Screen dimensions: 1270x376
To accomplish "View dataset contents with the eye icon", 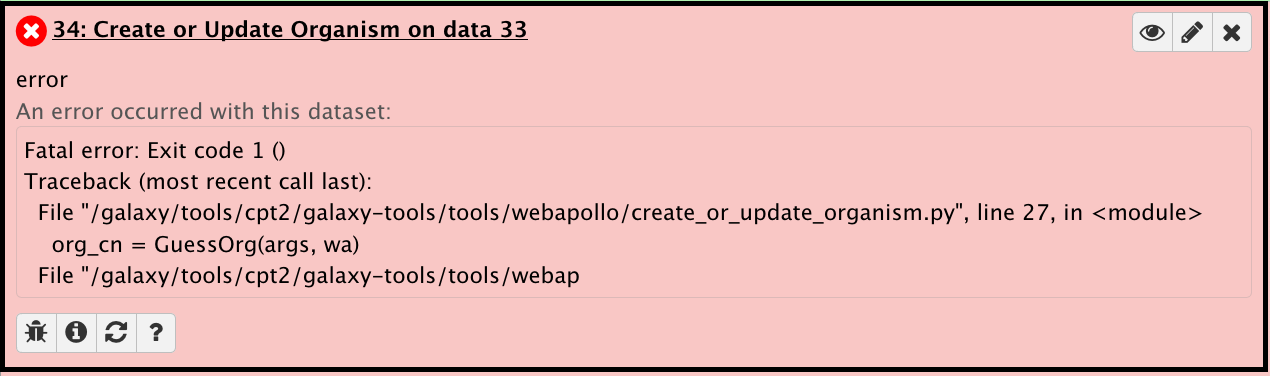I will click(x=1152, y=33).
